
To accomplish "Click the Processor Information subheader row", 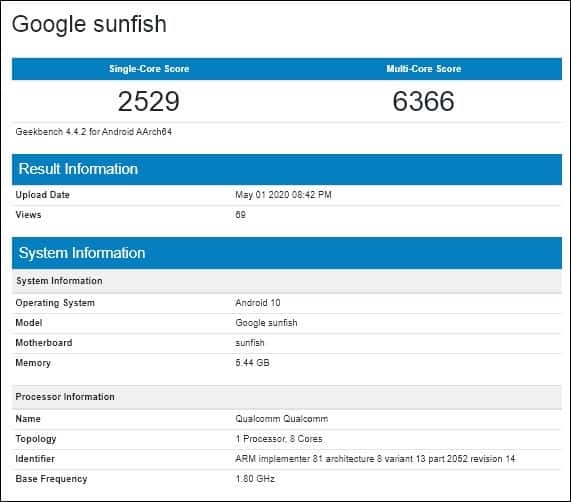I will point(287,397).
